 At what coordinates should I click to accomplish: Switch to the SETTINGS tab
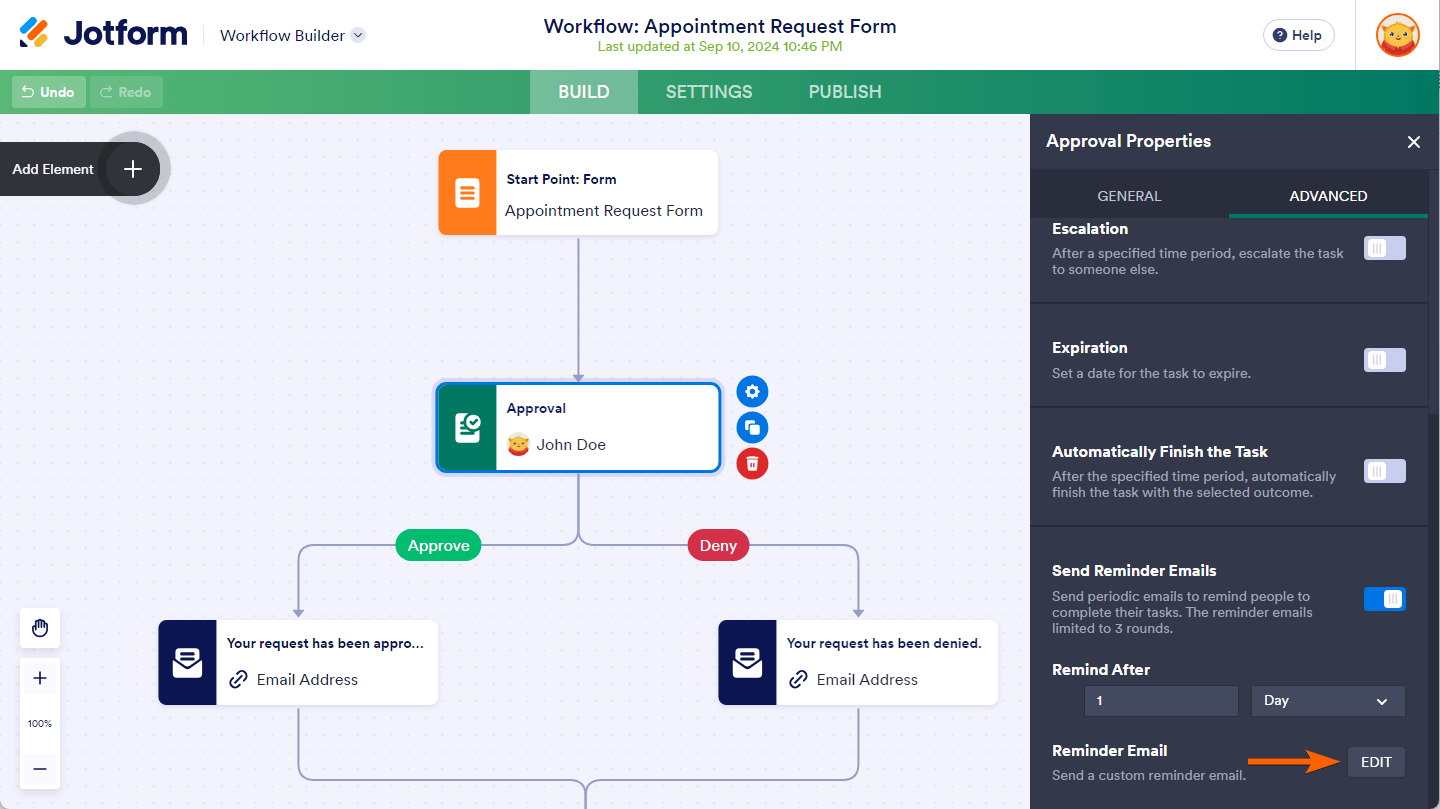(x=709, y=92)
